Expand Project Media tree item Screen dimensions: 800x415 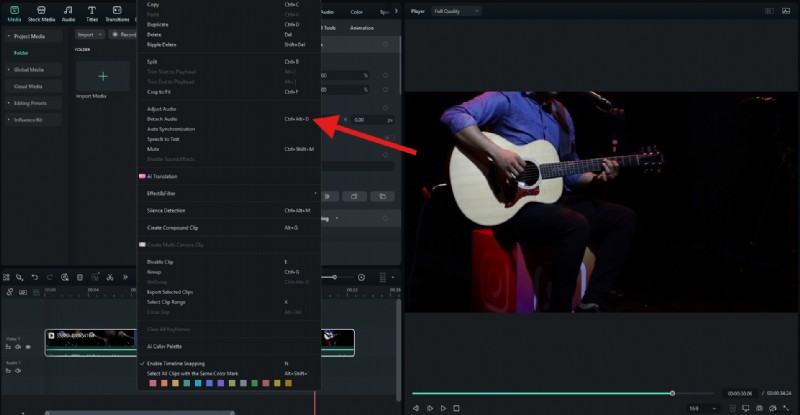9,36
